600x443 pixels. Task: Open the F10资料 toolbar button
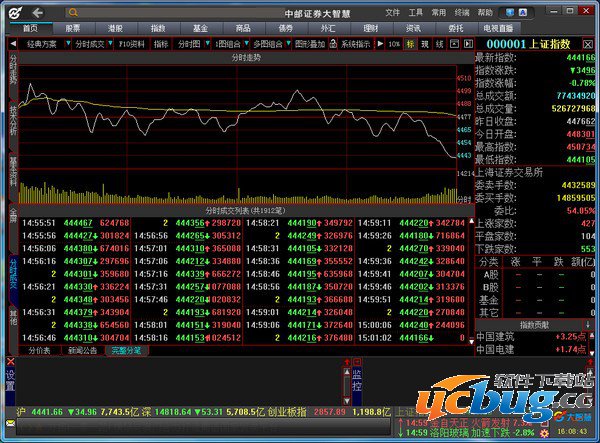point(132,44)
